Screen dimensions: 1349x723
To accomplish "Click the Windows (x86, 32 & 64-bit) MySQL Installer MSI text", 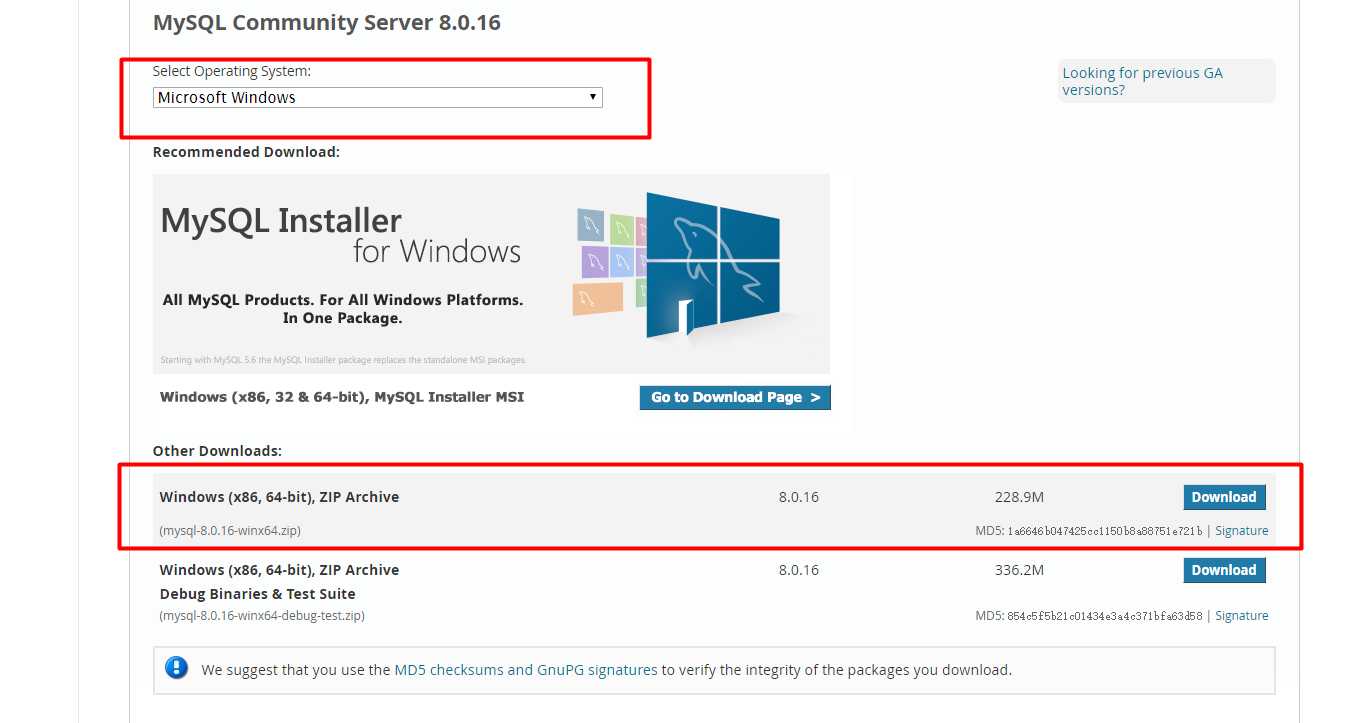I will pyautogui.click(x=342, y=397).
